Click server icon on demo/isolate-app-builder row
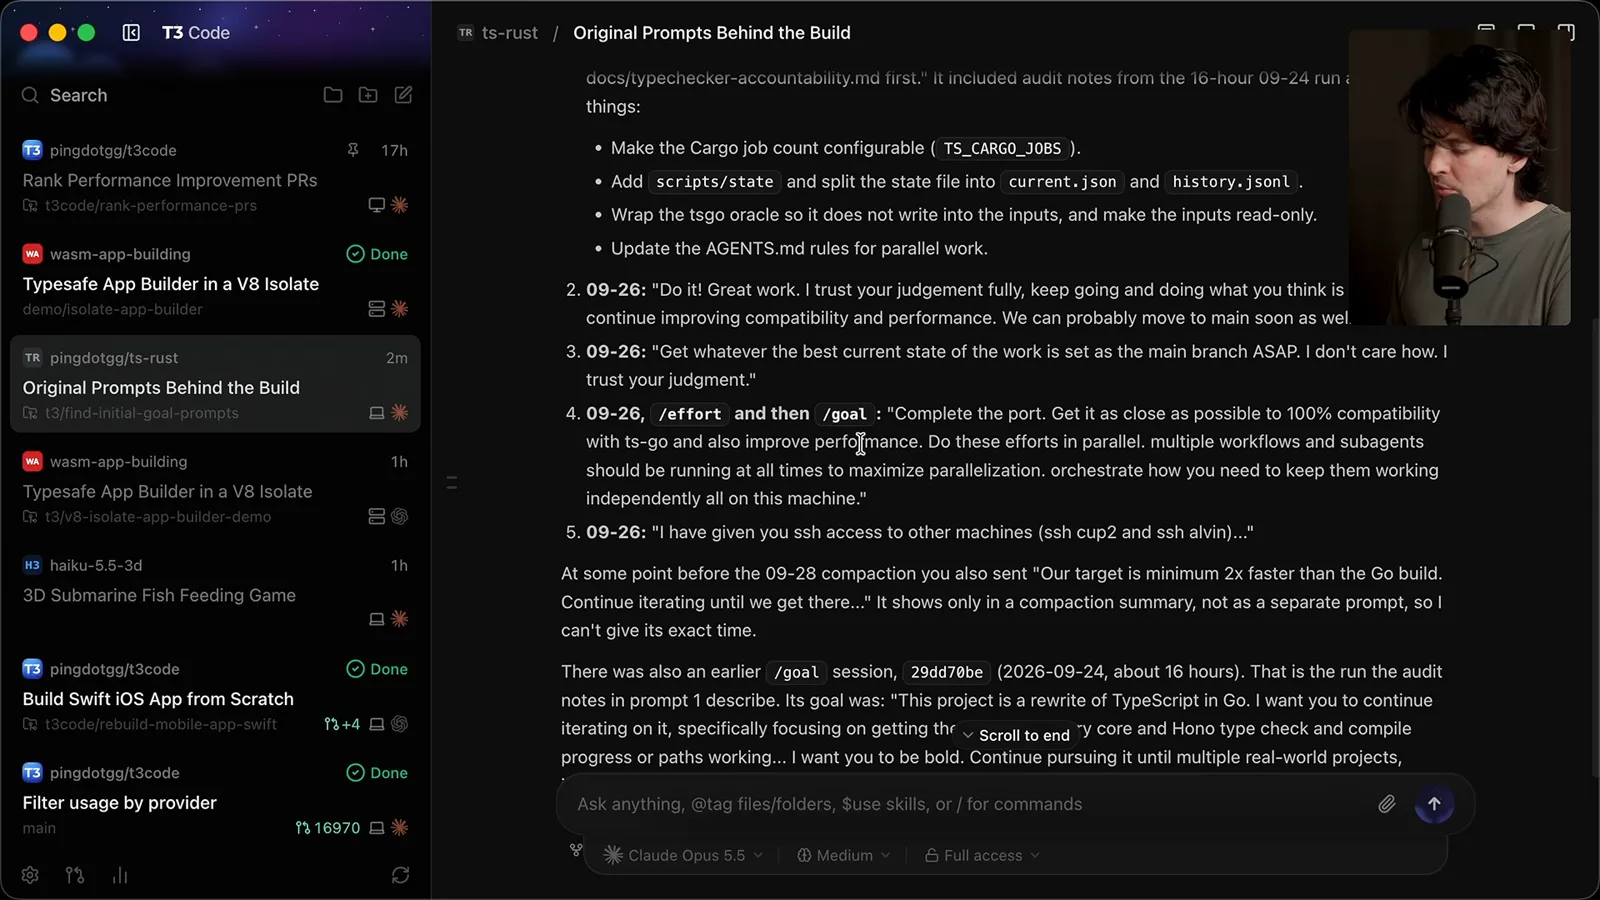1600x900 pixels. pyautogui.click(x=377, y=309)
